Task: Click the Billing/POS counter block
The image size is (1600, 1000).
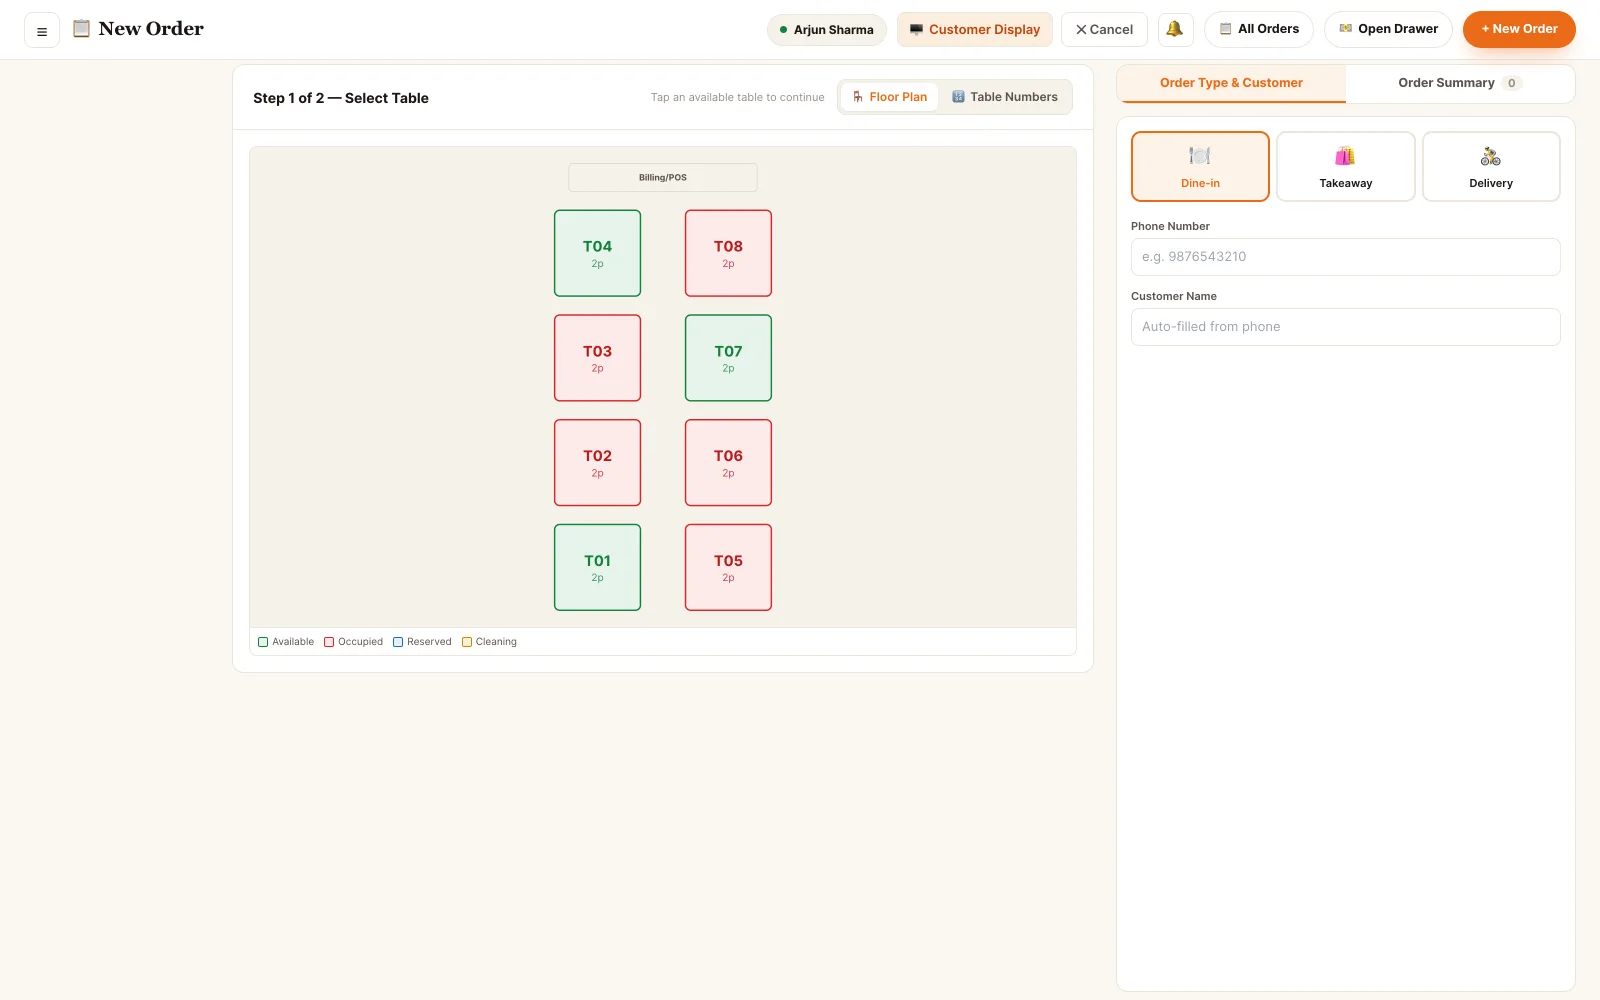Action: coord(663,177)
